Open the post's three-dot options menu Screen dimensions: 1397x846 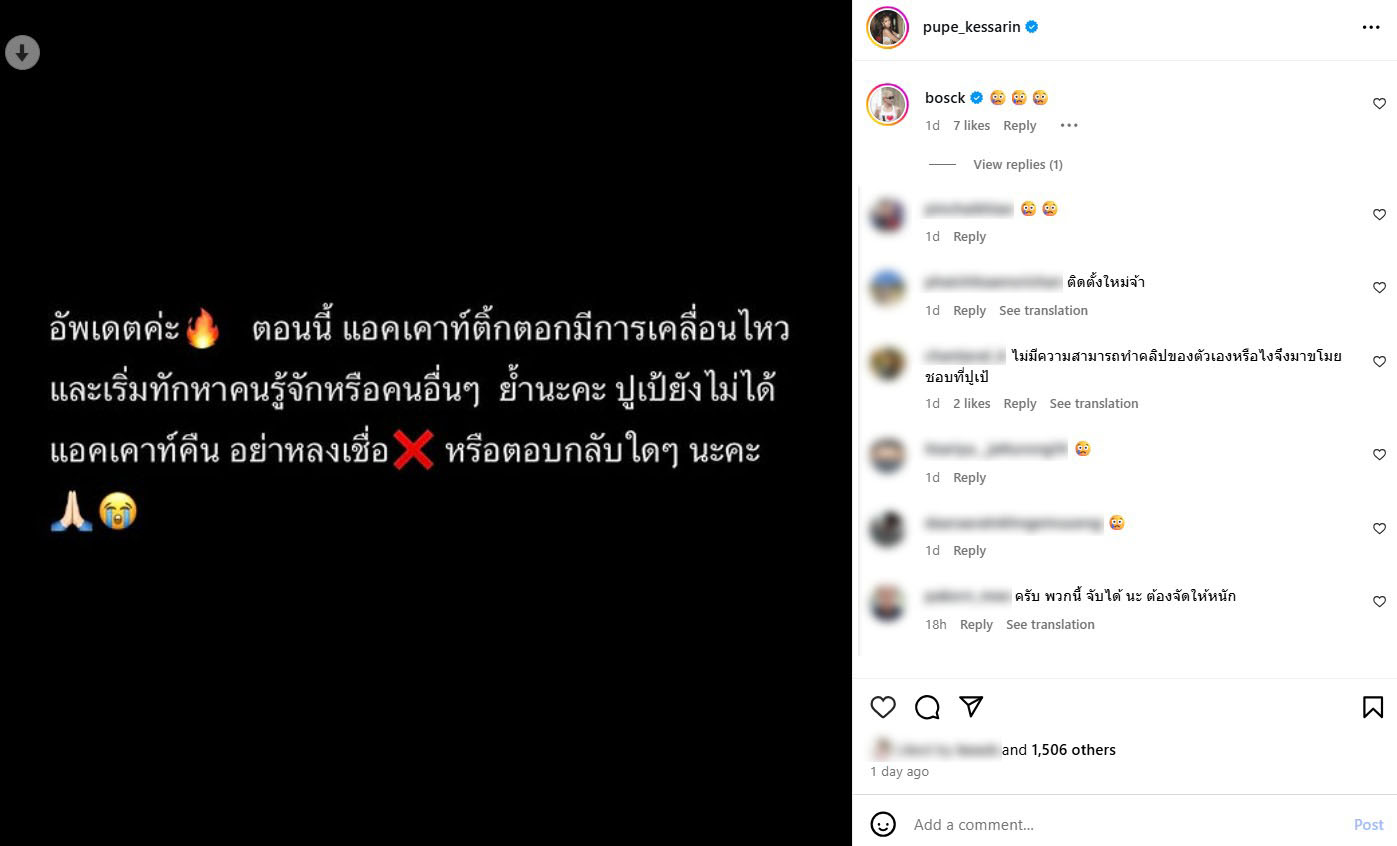(x=1371, y=27)
